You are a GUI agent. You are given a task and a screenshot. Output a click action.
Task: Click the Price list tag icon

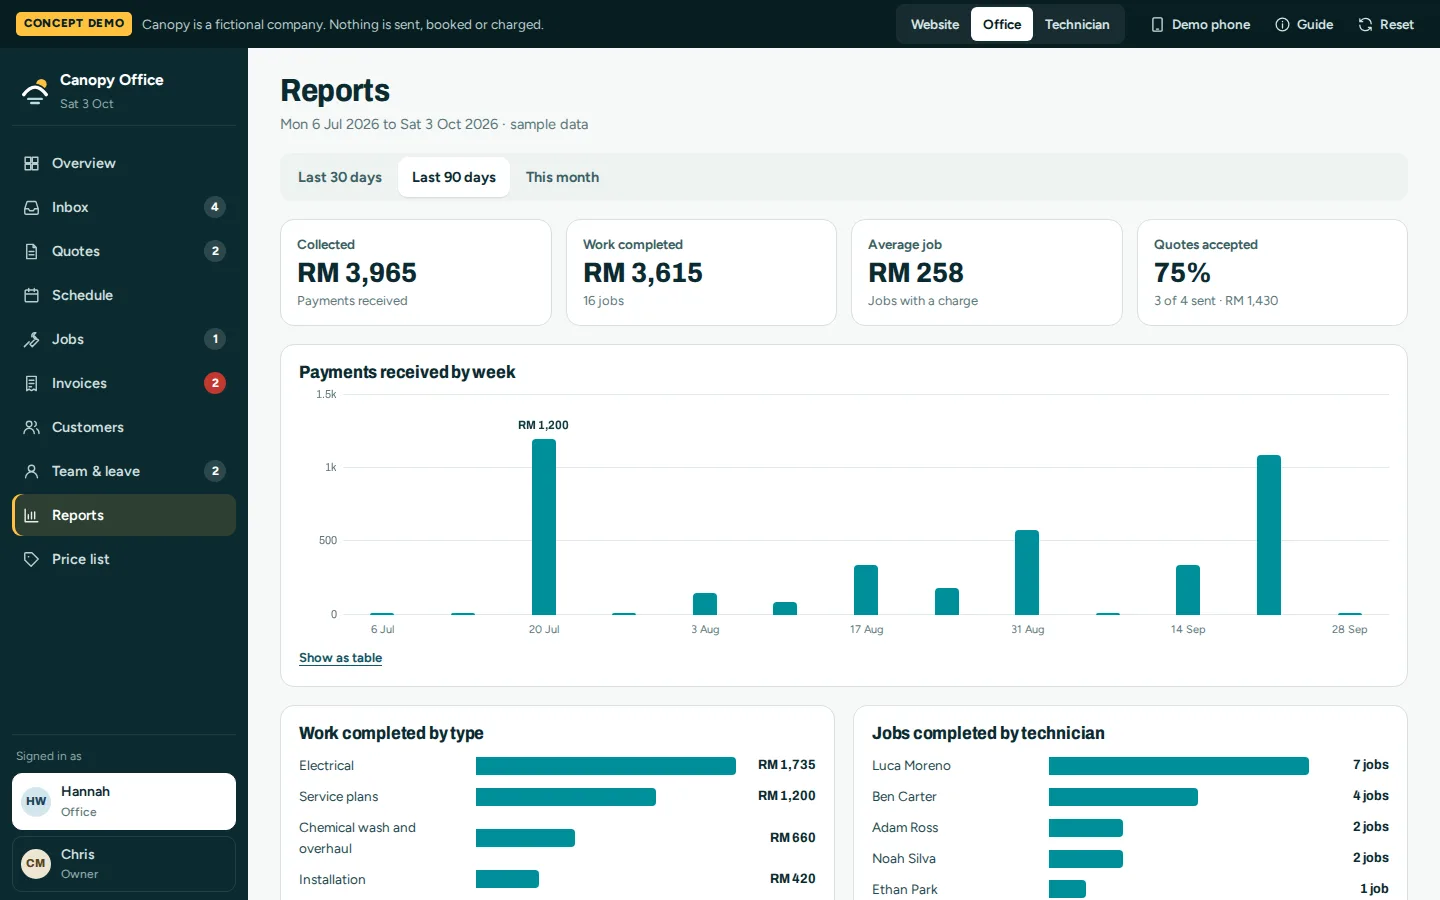[x=32, y=559]
